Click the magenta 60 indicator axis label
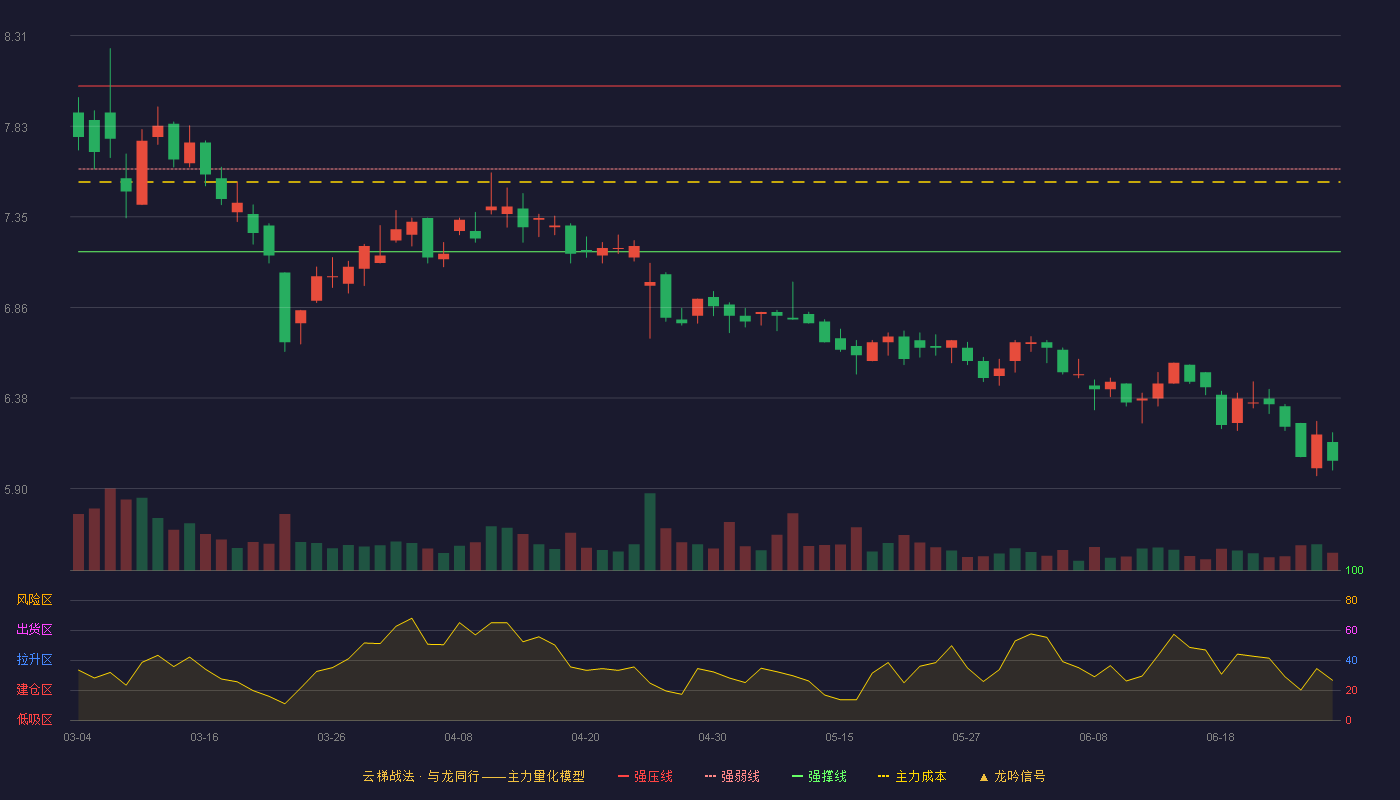This screenshot has height=800, width=1400. pyautogui.click(x=1351, y=630)
